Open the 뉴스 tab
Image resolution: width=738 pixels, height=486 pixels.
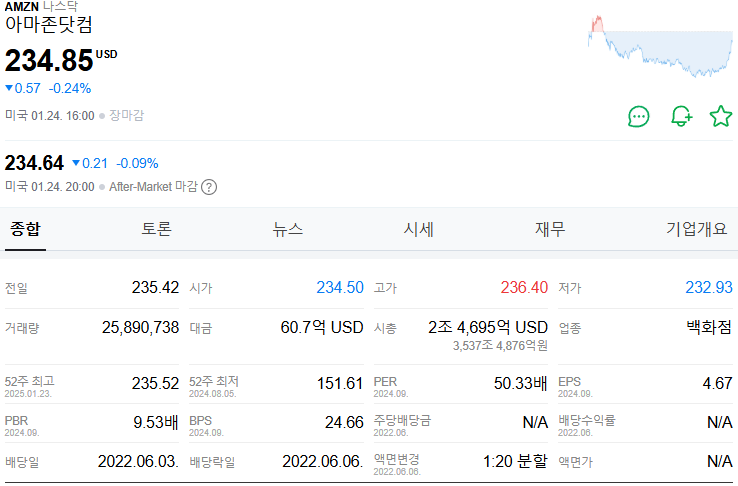point(288,229)
